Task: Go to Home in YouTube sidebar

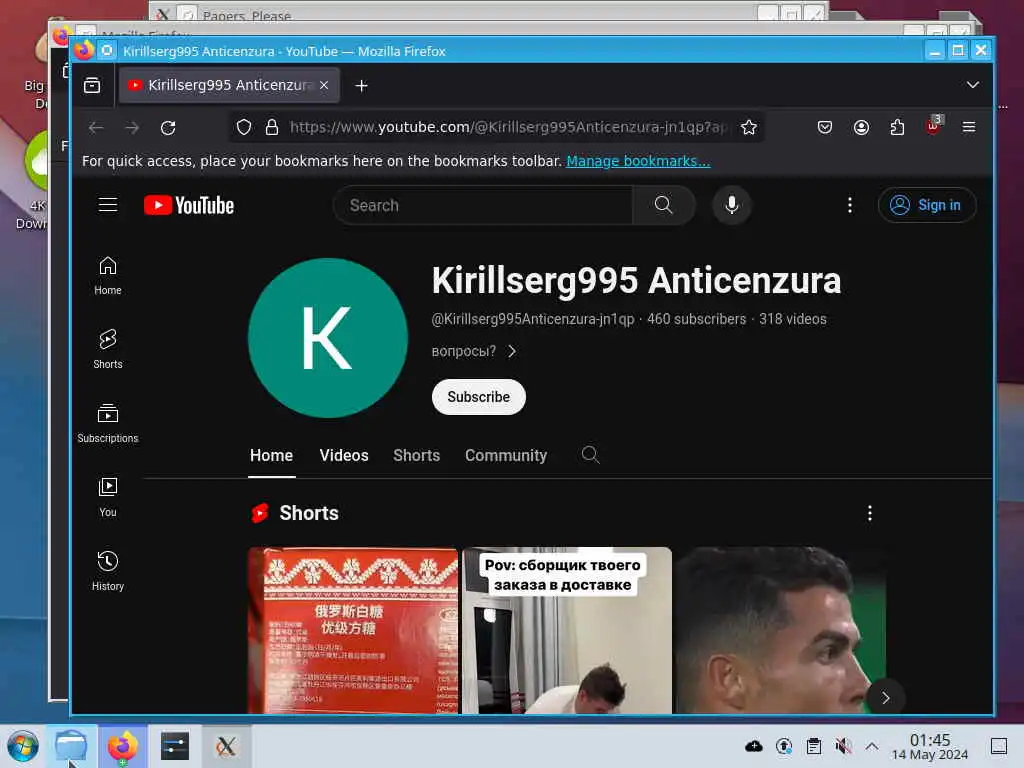Action: click(x=108, y=276)
